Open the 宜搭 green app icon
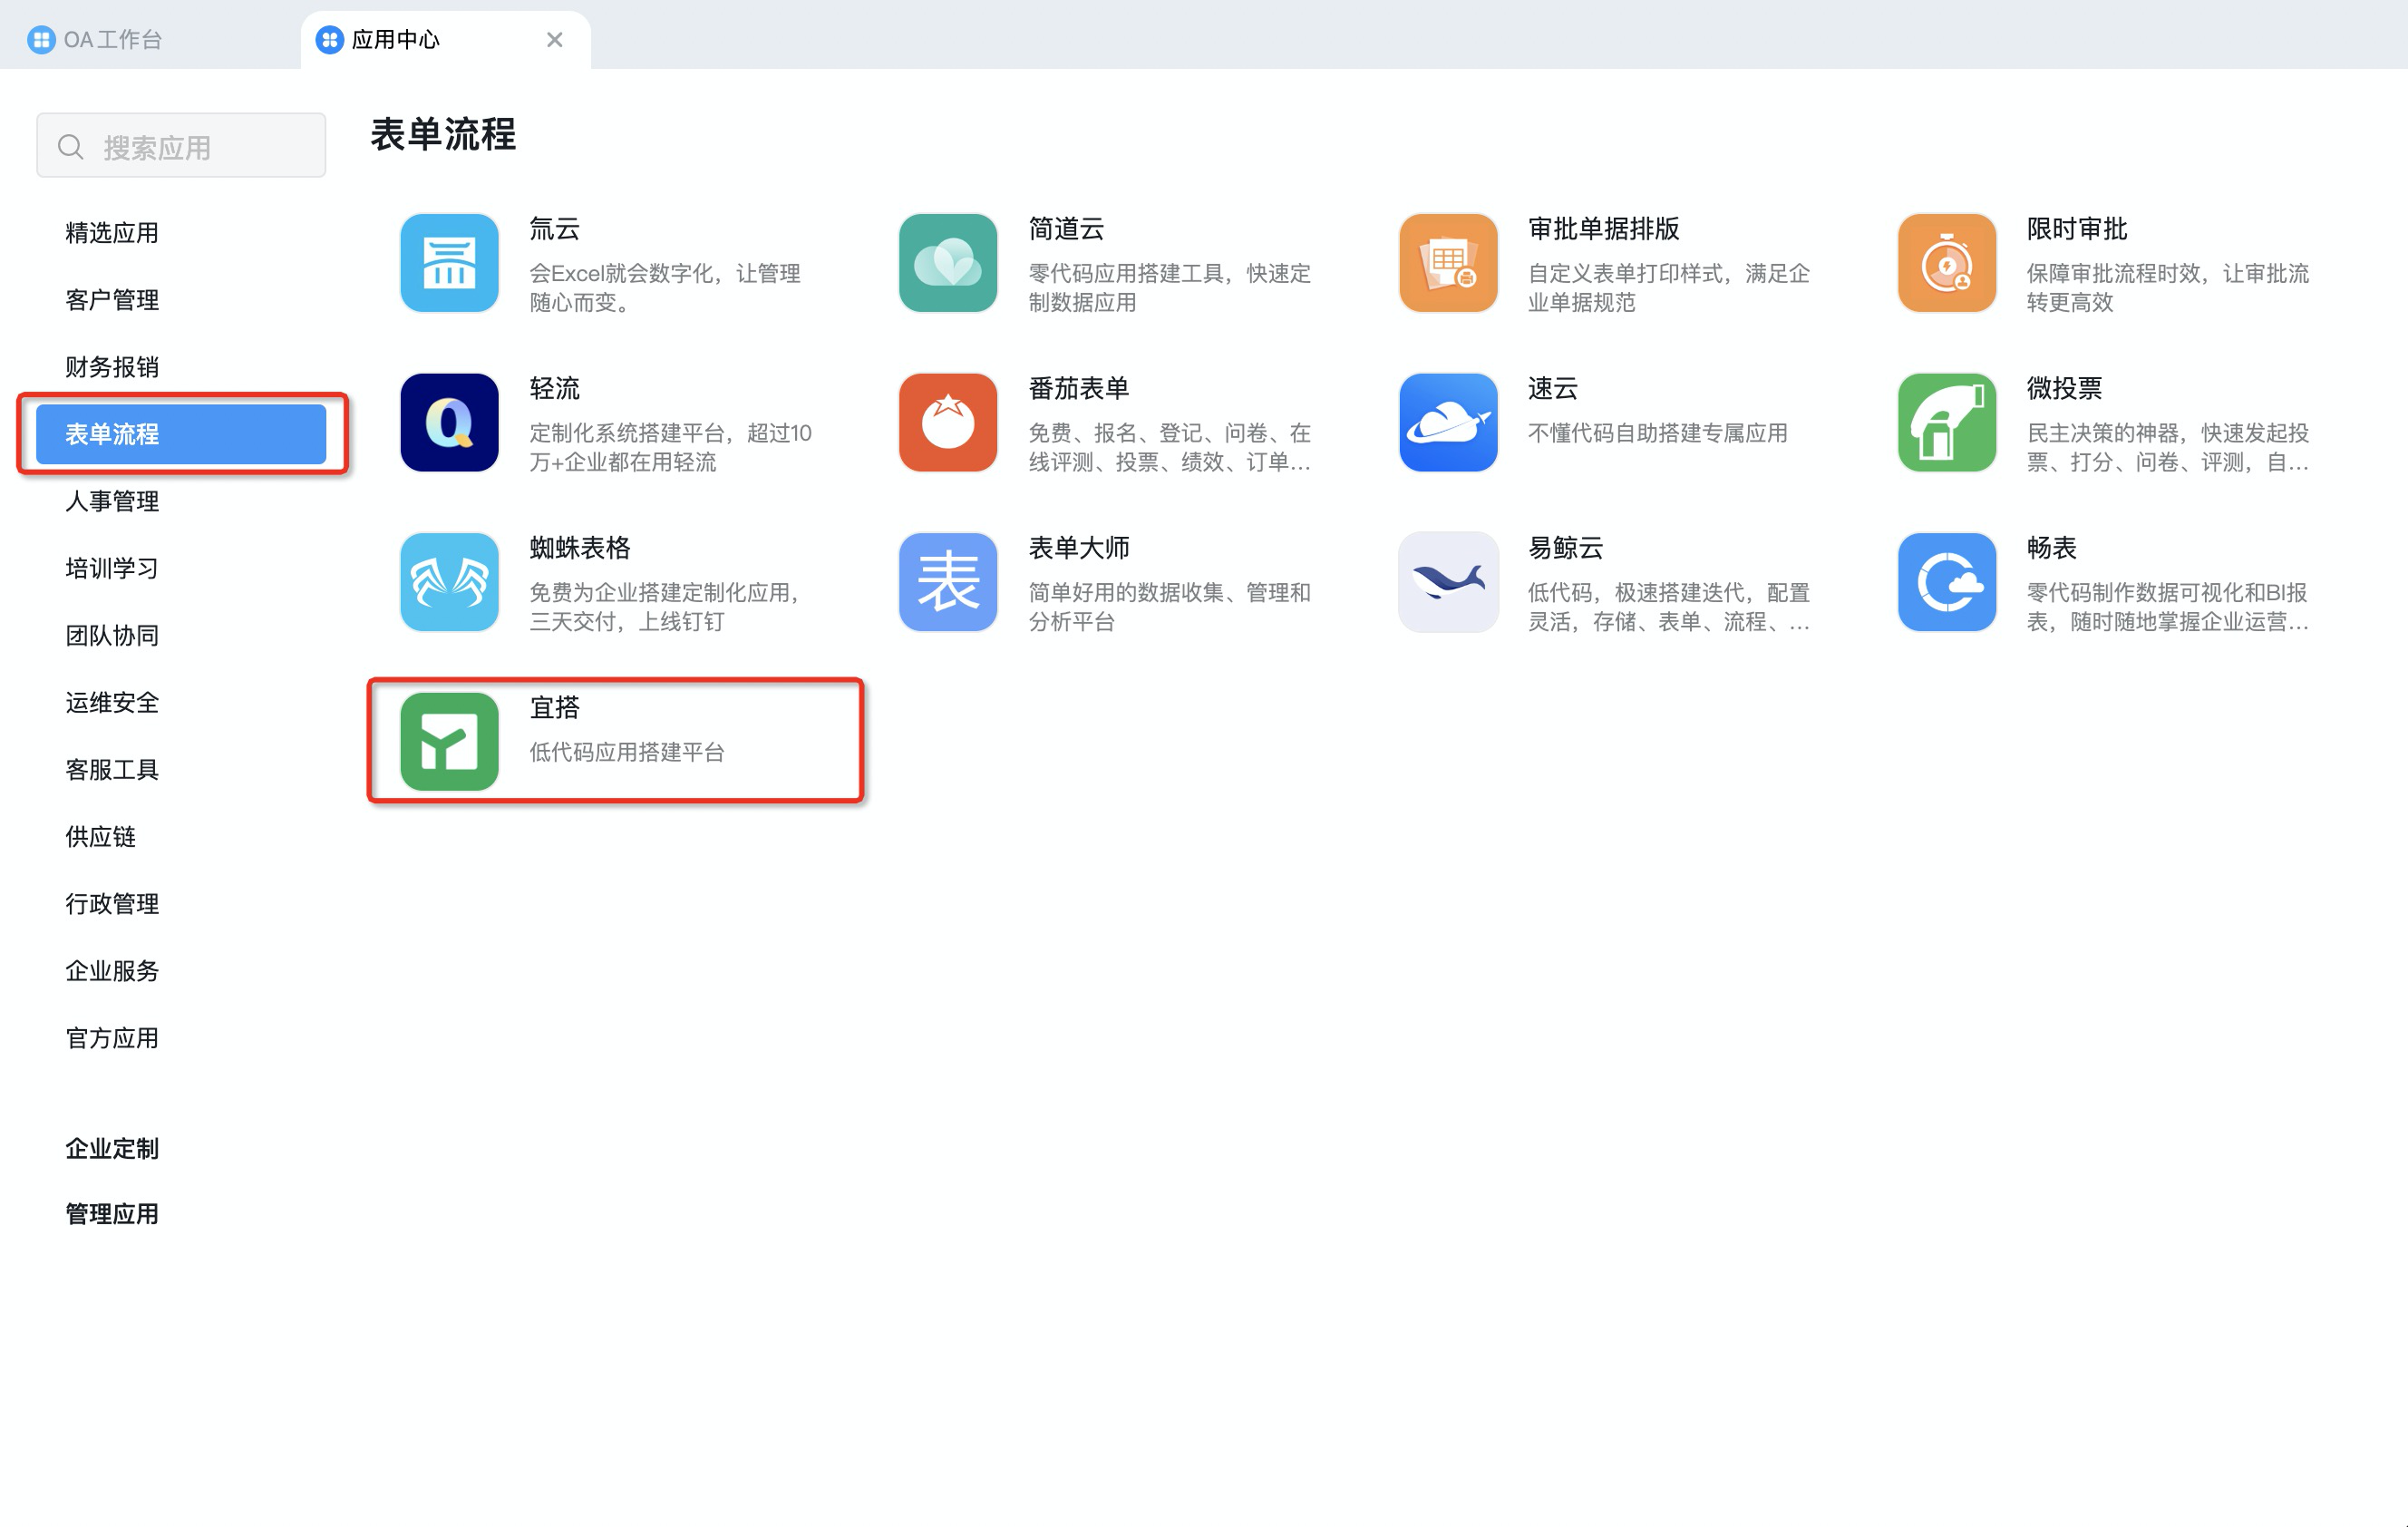2408x1527 pixels. 449,741
